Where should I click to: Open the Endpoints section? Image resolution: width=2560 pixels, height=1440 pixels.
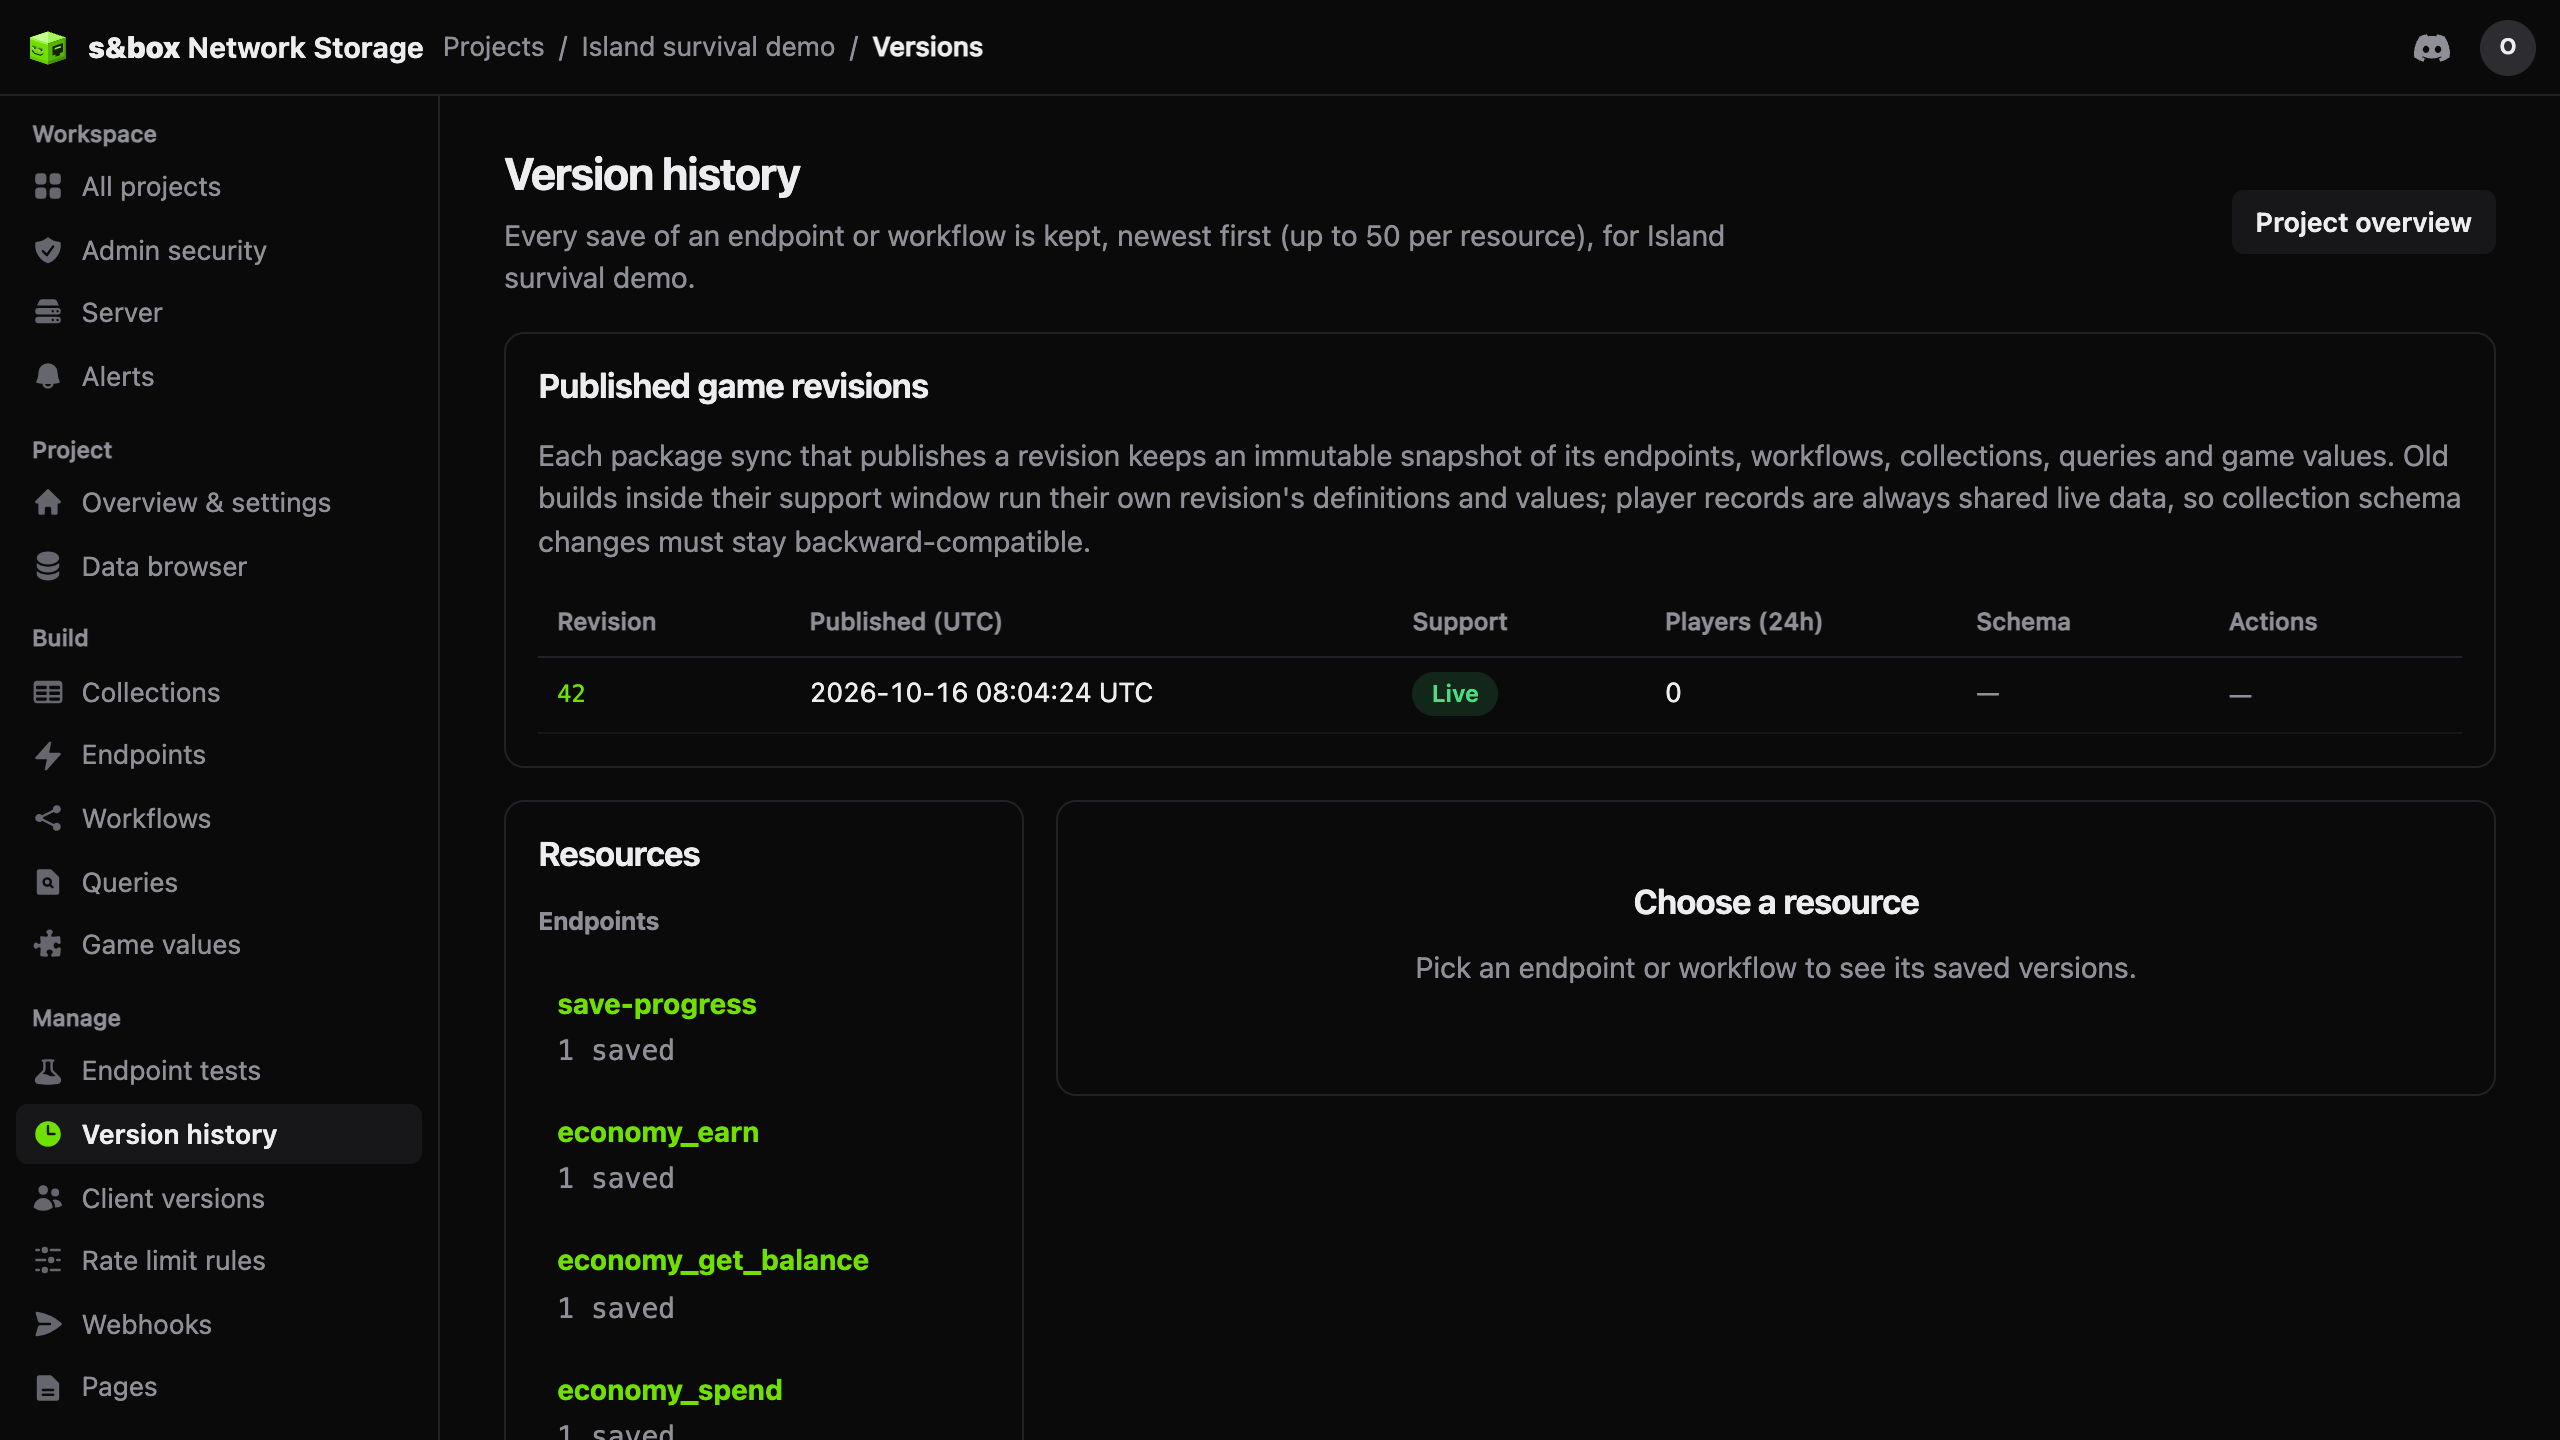tap(219, 755)
